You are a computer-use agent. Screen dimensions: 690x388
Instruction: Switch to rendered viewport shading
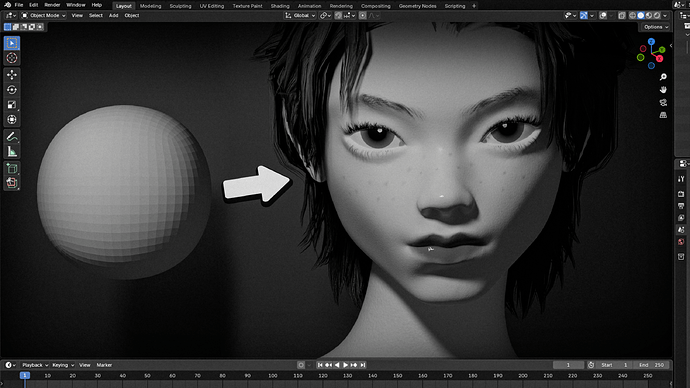tap(657, 15)
